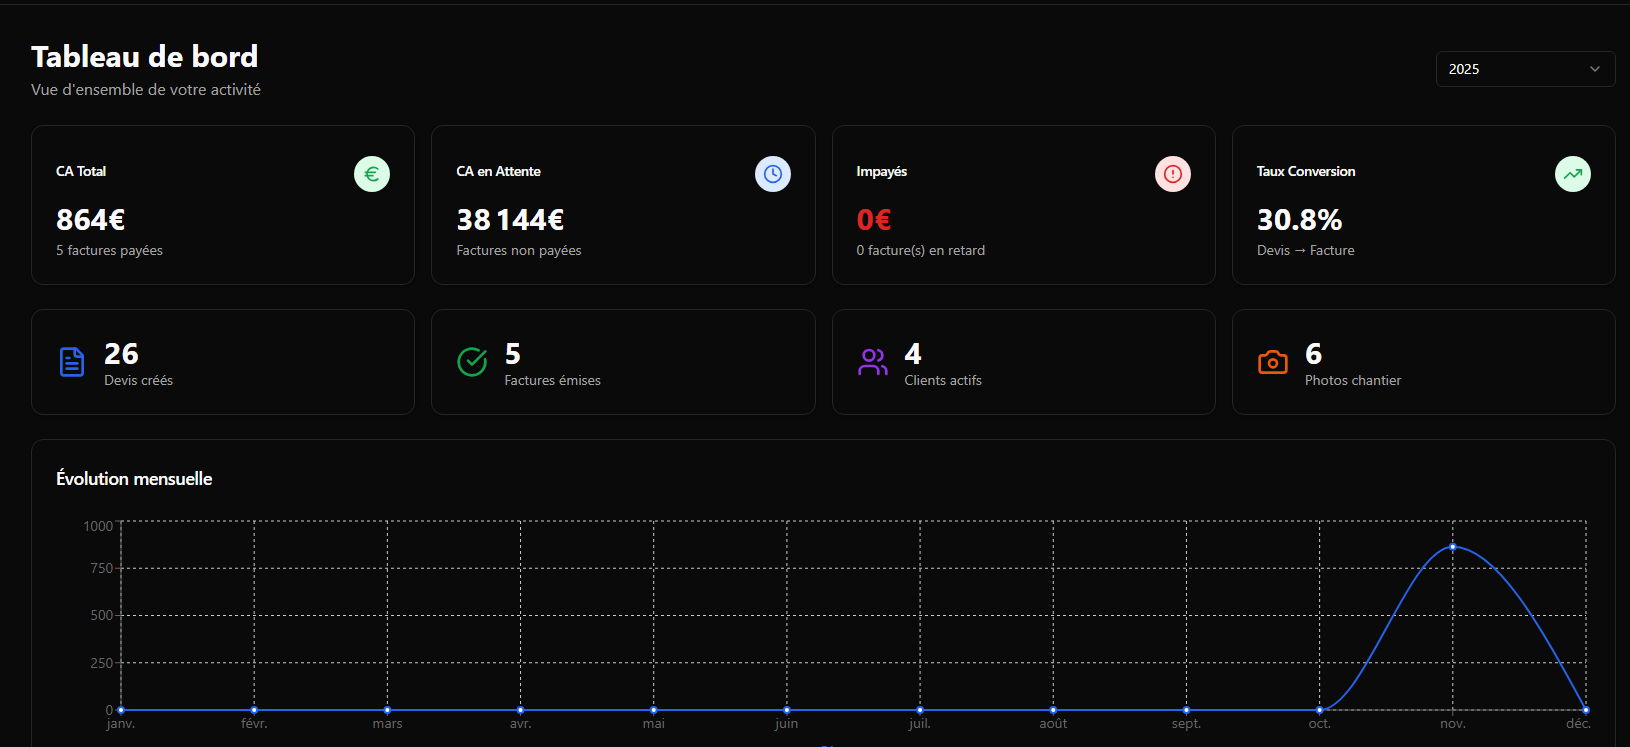1630x747 pixels.
Task: Click the orange camera icon for Photos chantier
Action: tap(1272, 362)
